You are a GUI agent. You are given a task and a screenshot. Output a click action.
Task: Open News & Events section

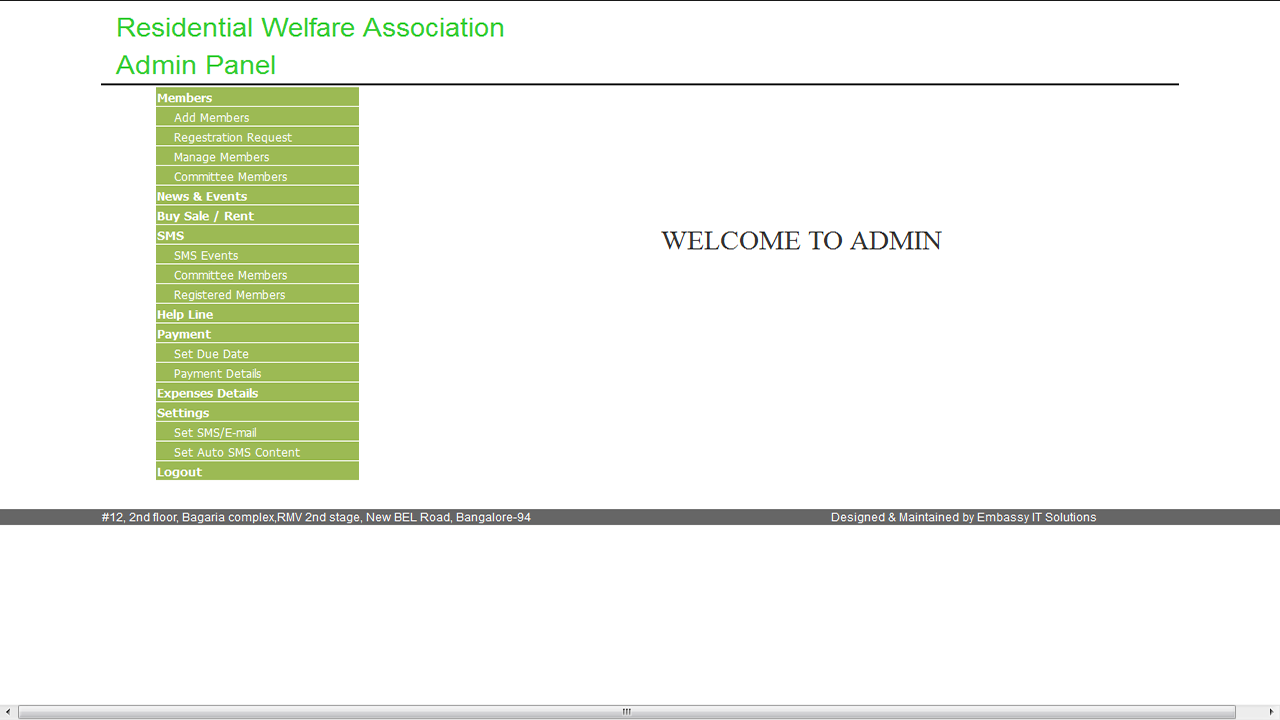click(257, 196)
